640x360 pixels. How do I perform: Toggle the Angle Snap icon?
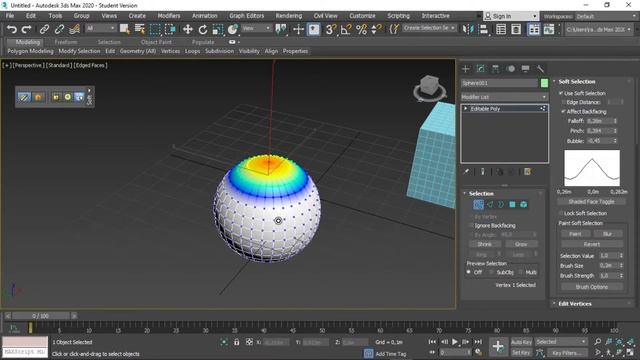pyautogui.click(x=346, y=29)
